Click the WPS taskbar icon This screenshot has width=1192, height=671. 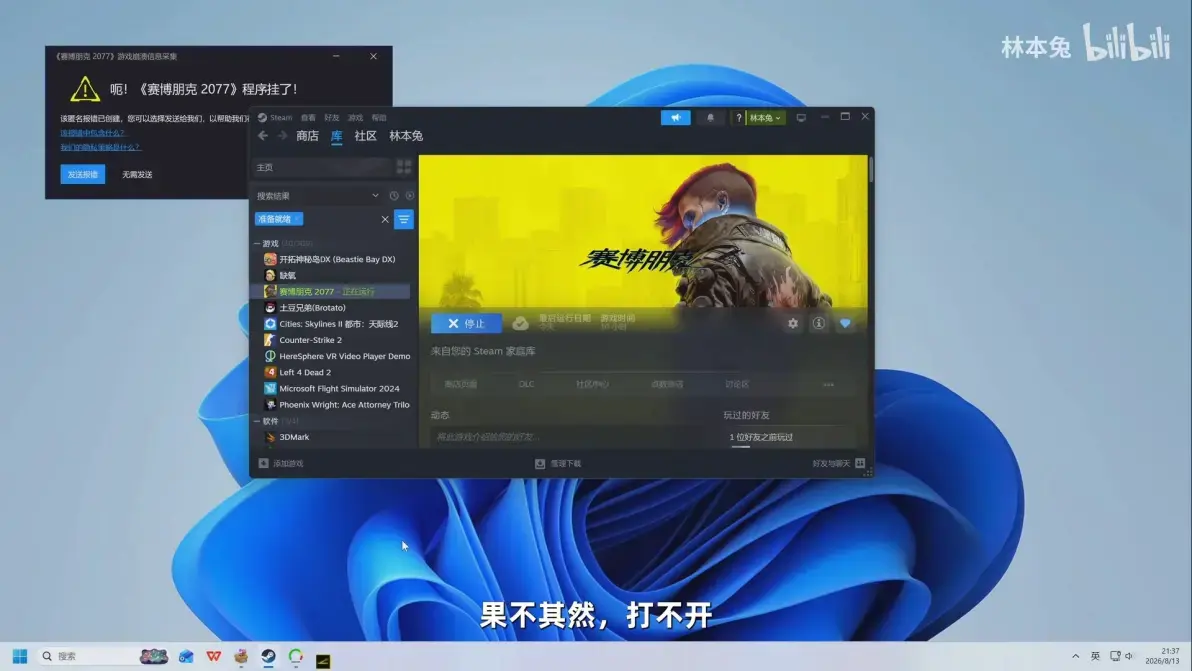(214, 656)
